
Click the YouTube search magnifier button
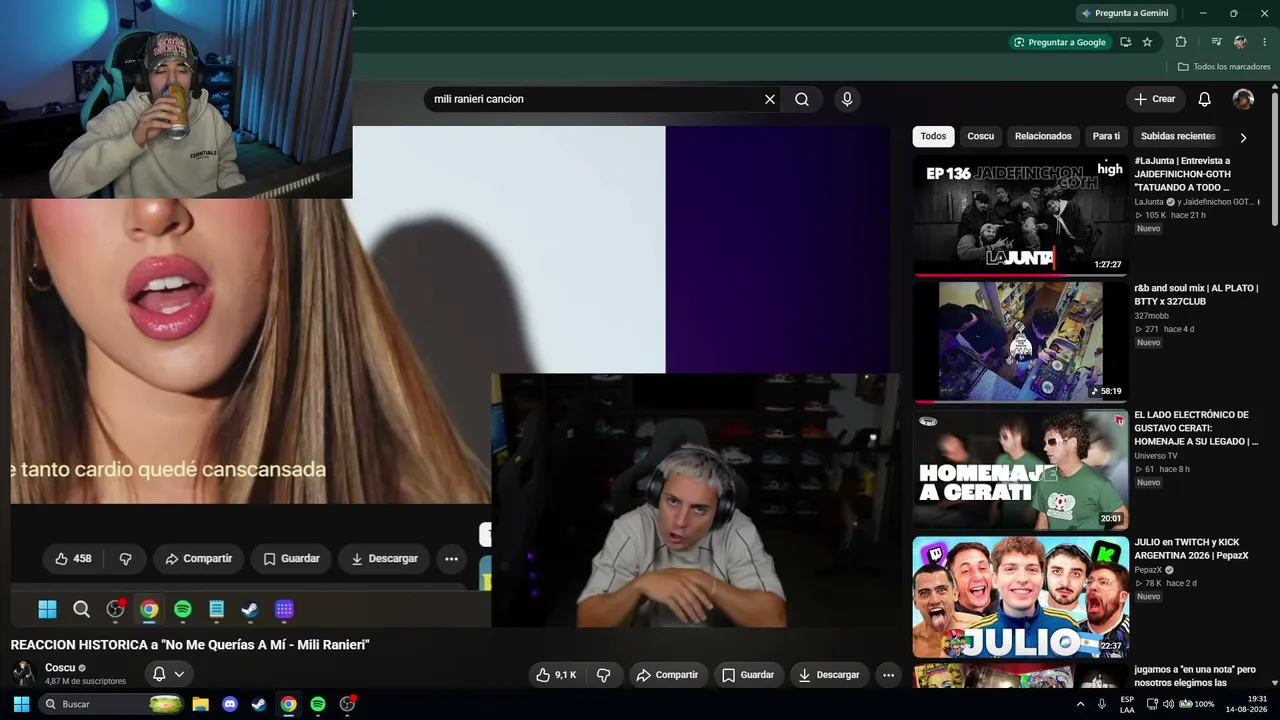[x=802, y=99]
